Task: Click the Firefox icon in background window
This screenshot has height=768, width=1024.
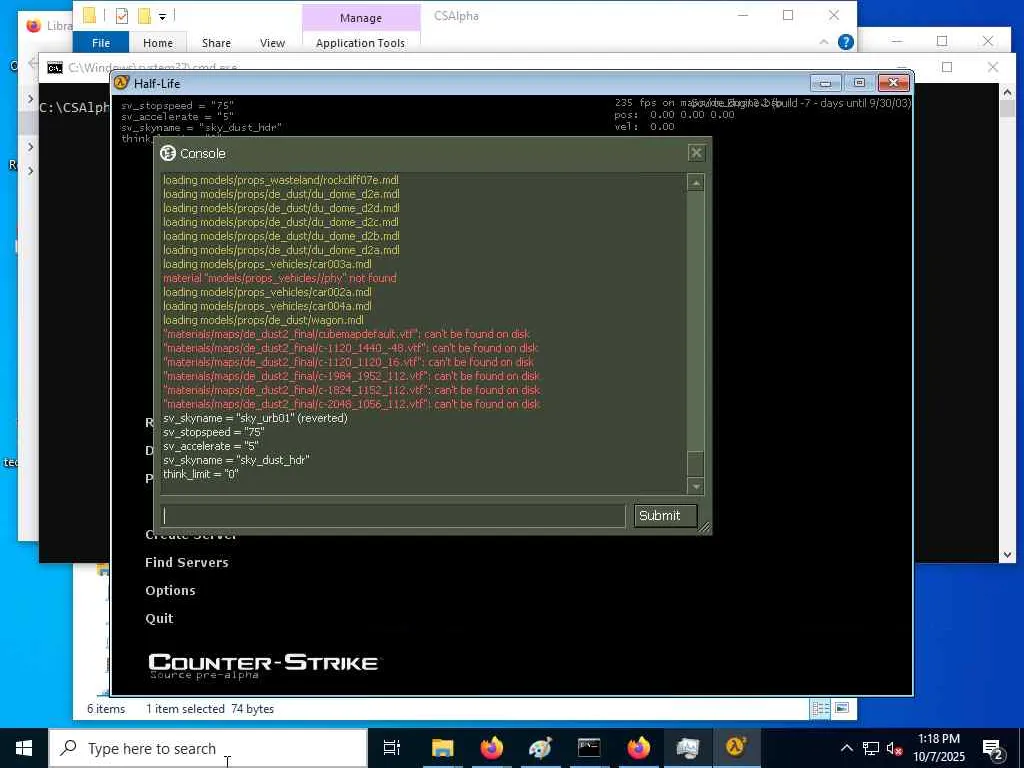Action: point(33,25)
